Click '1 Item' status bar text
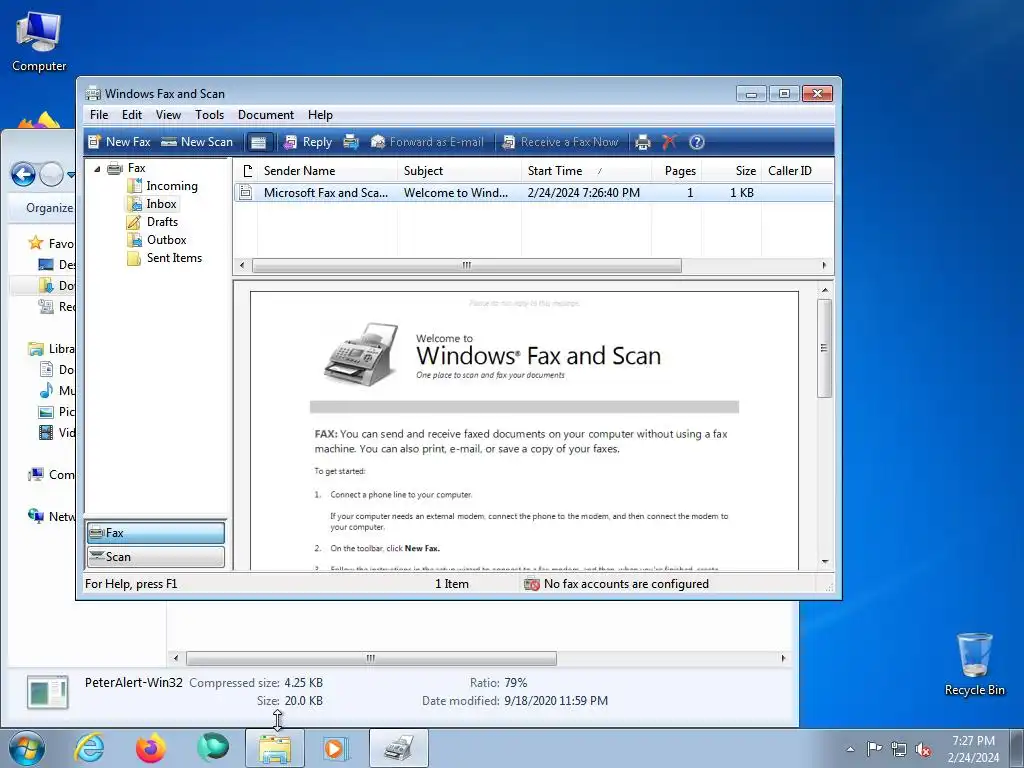 452,584
